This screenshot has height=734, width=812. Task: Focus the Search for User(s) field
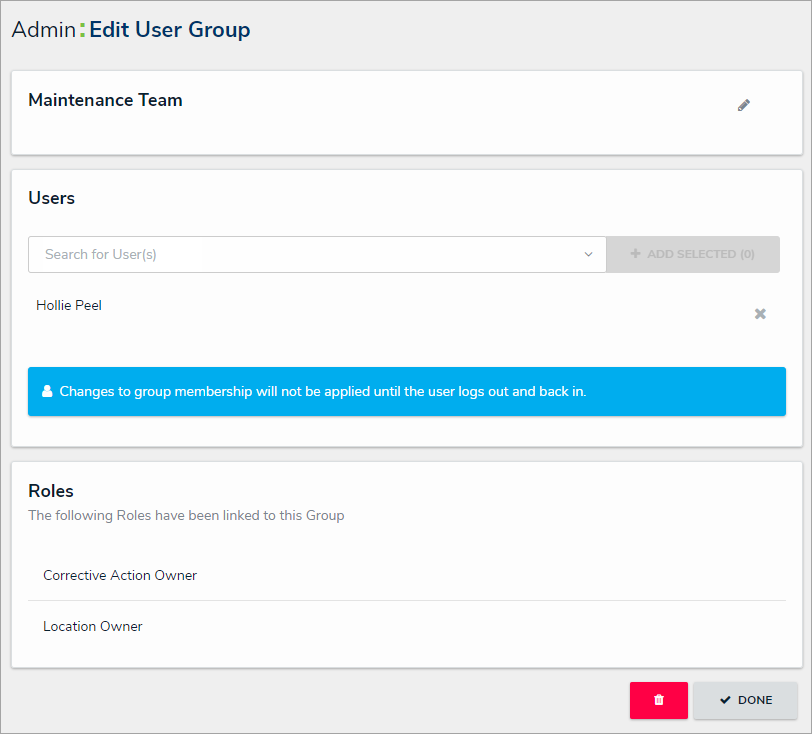(300, 254)
